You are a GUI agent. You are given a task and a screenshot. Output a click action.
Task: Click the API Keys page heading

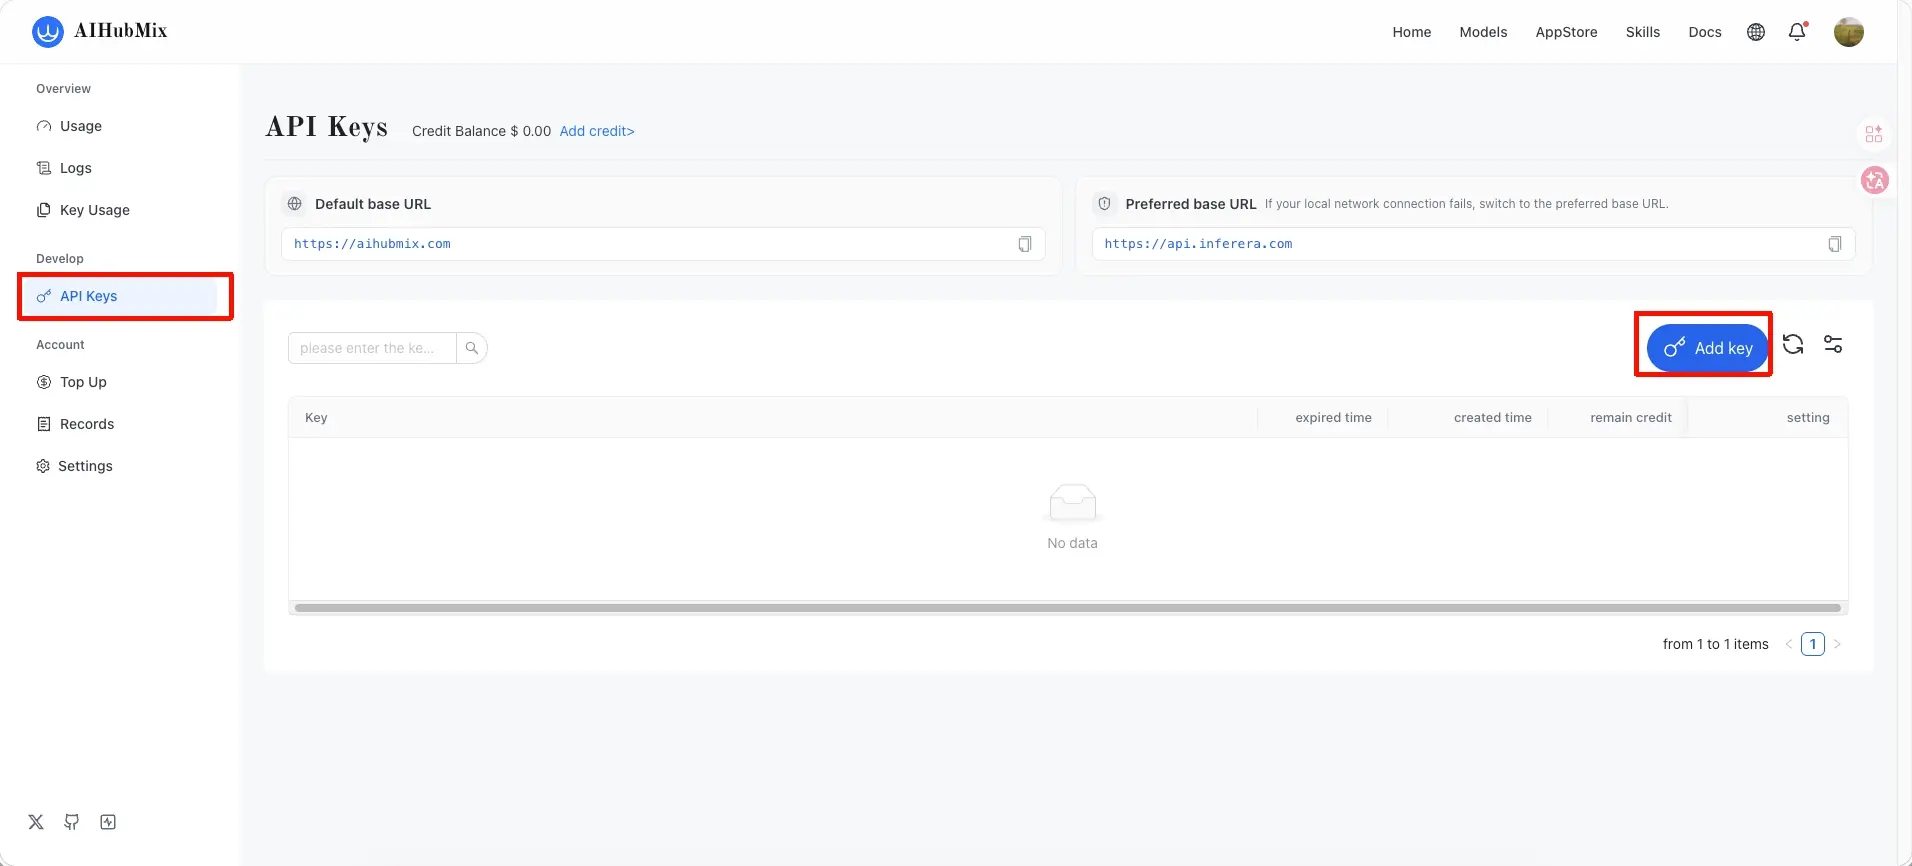[326, 128]
